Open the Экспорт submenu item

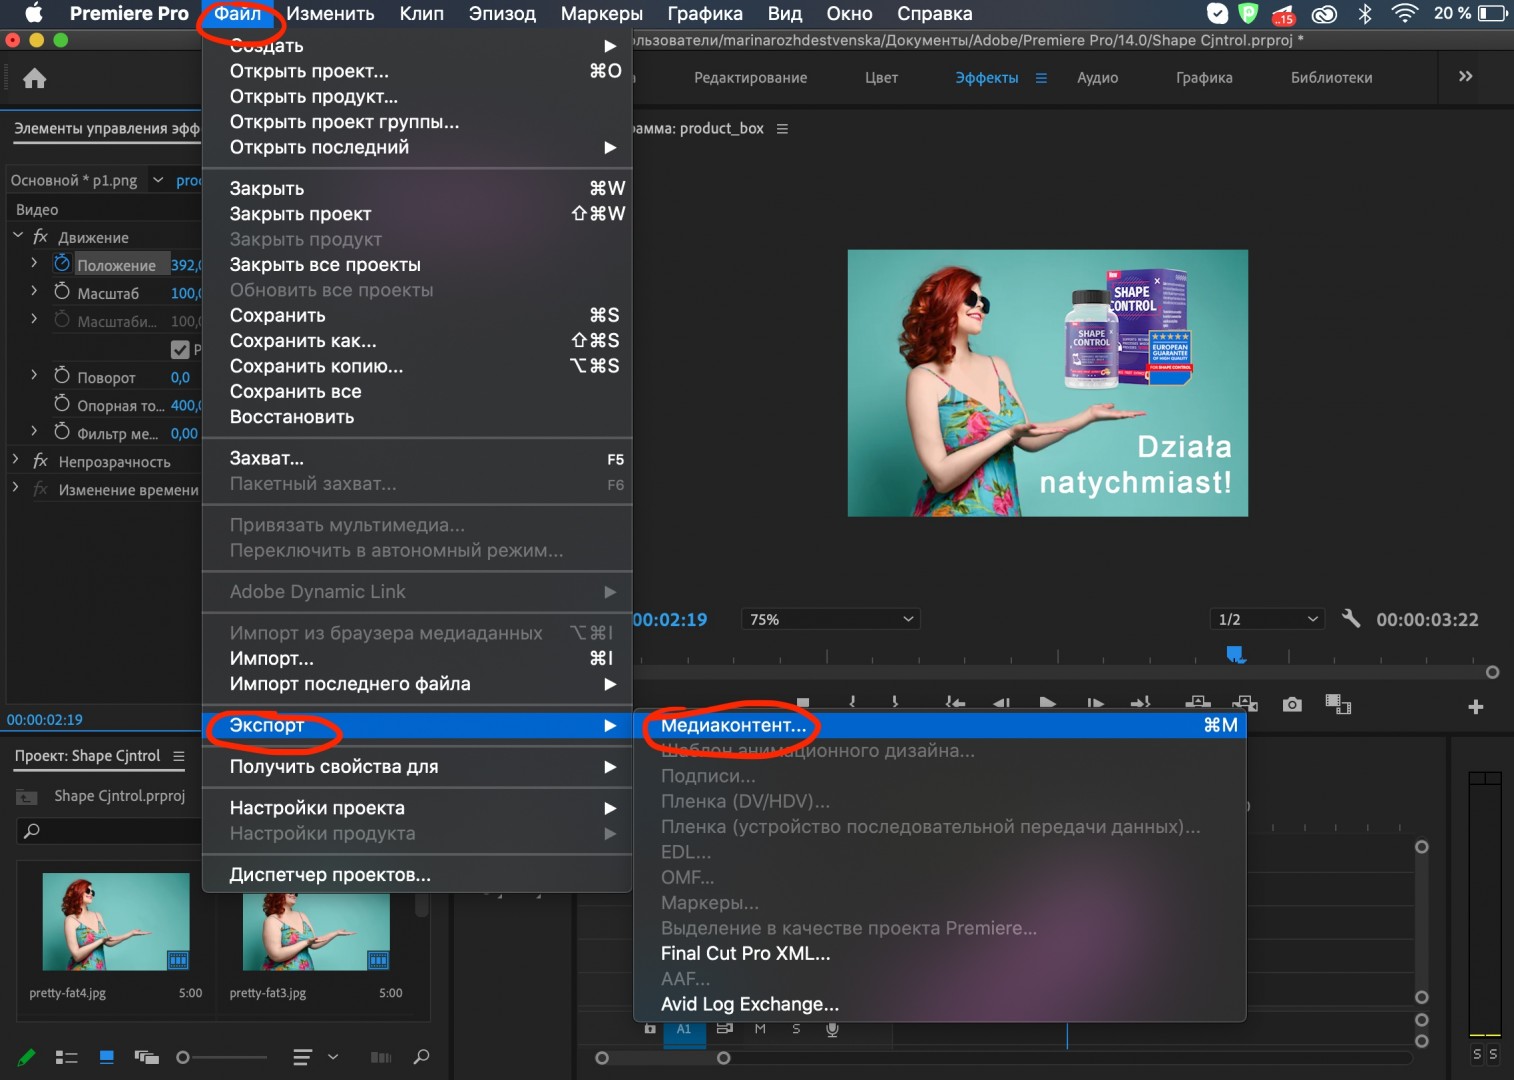click(417, 725)
